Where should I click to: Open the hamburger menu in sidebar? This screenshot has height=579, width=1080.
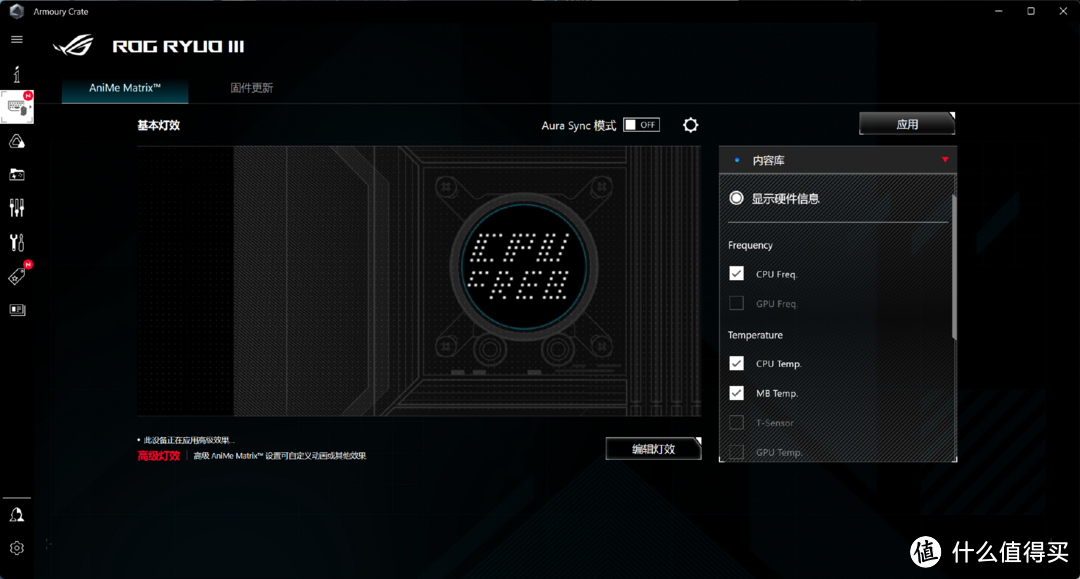click(x=17, y=39)
